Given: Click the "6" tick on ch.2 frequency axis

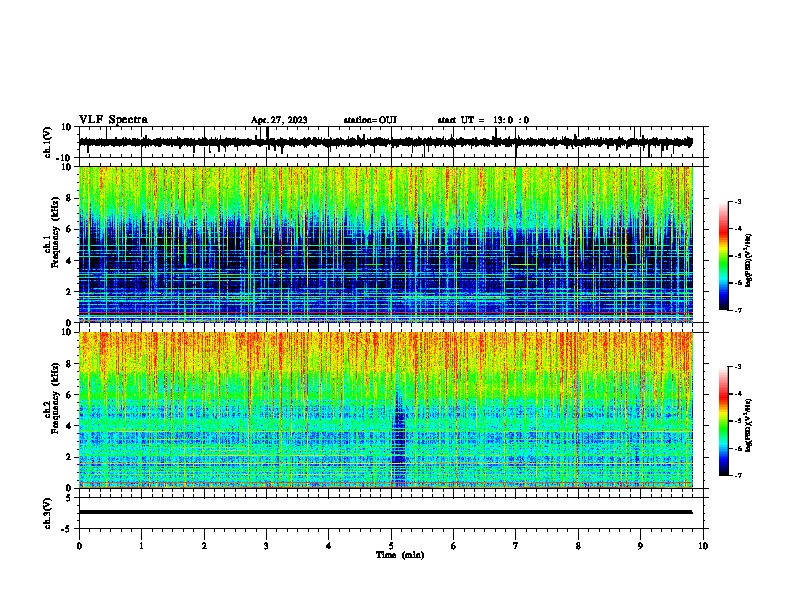Looking at the screenshot, I should click(x=70, y=394).
